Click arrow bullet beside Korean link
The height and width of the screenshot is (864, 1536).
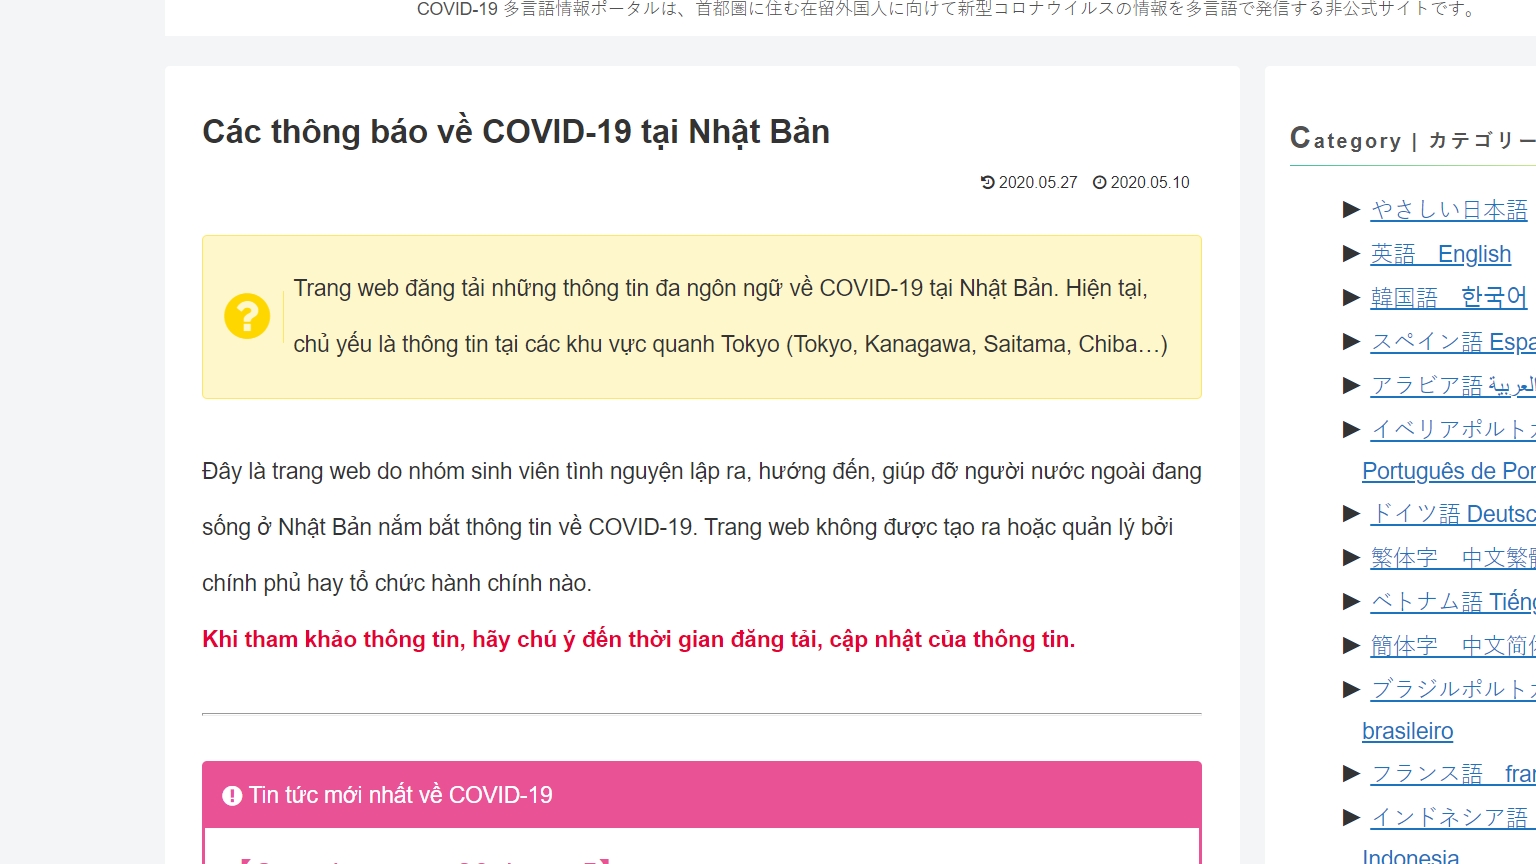1351,297
